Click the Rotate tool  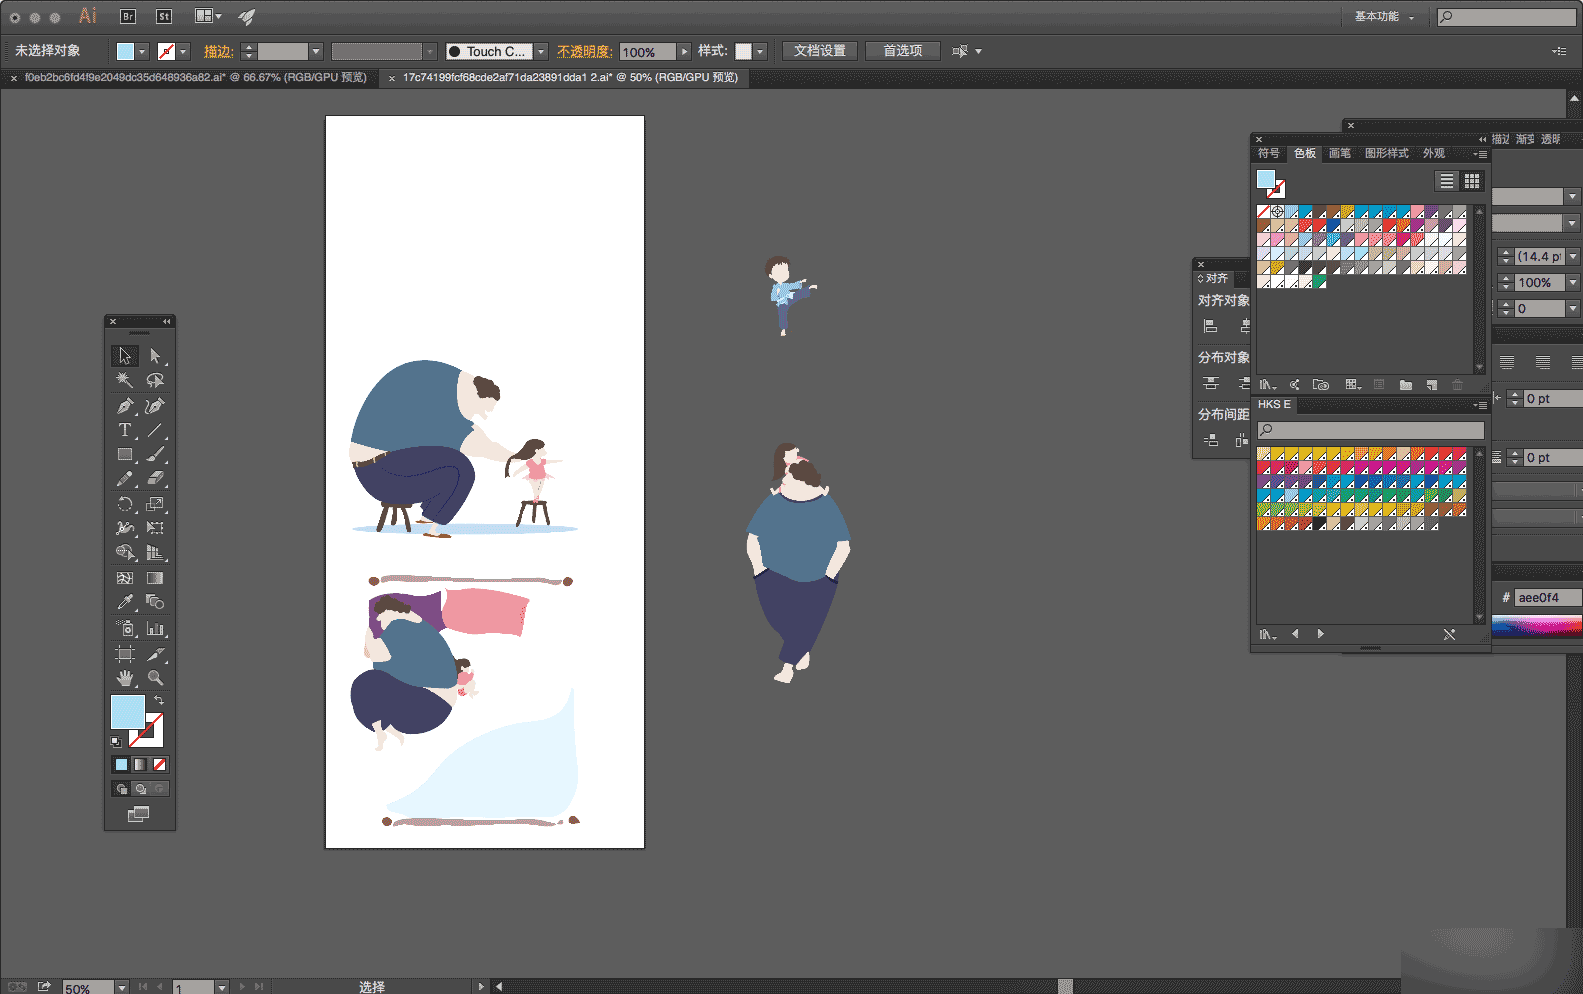click(124, 504)
